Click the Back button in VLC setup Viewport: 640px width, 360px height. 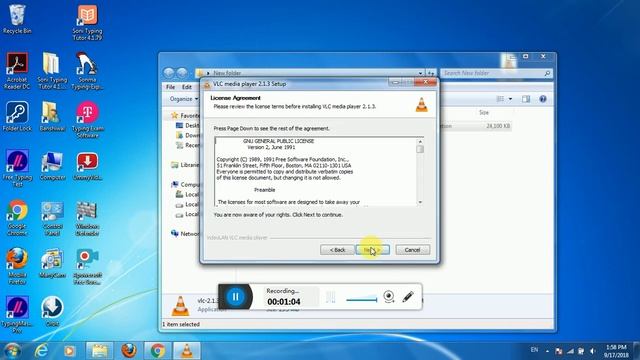pyautogui.click(x=337, y=250)
